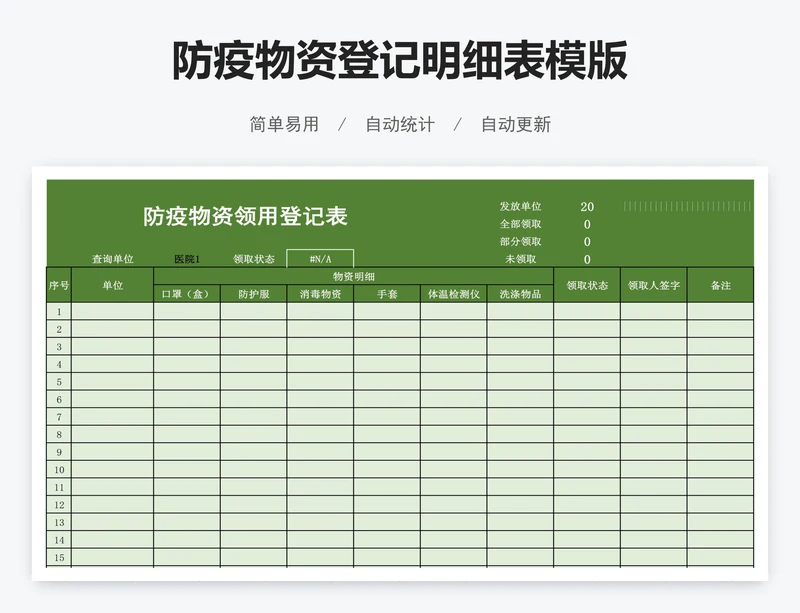Click the 物资明细 merged header
800x613 pixels.
pos(354,276)
